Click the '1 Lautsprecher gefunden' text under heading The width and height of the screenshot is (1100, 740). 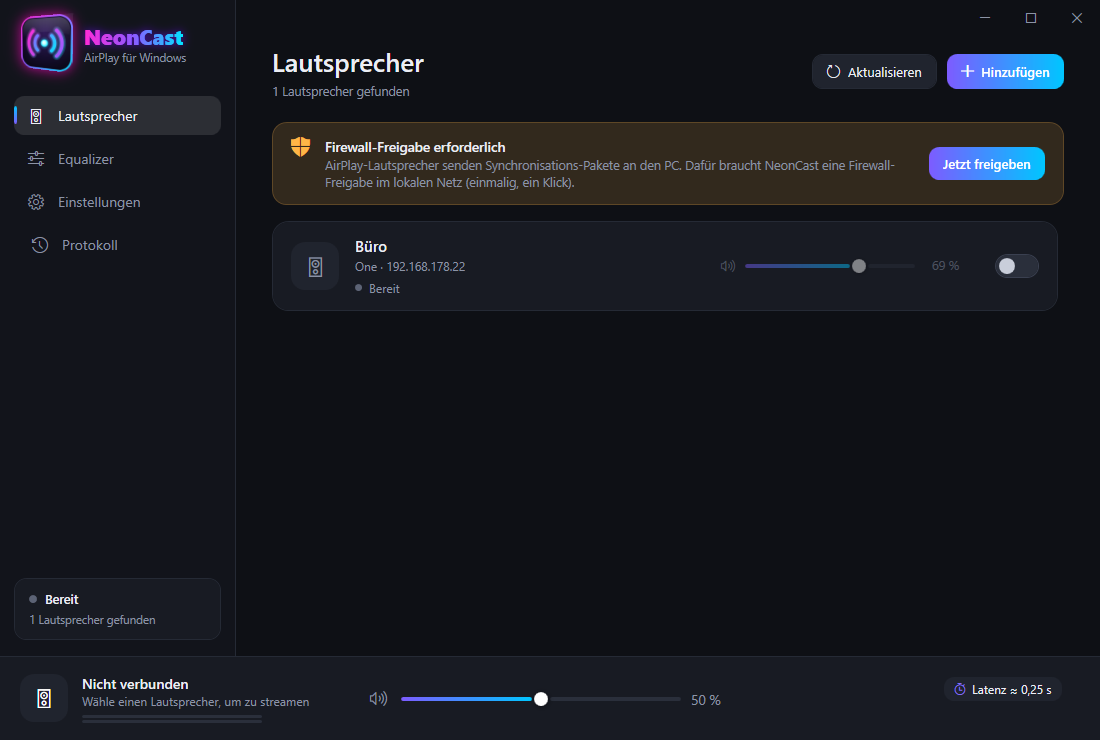[341, 92]
